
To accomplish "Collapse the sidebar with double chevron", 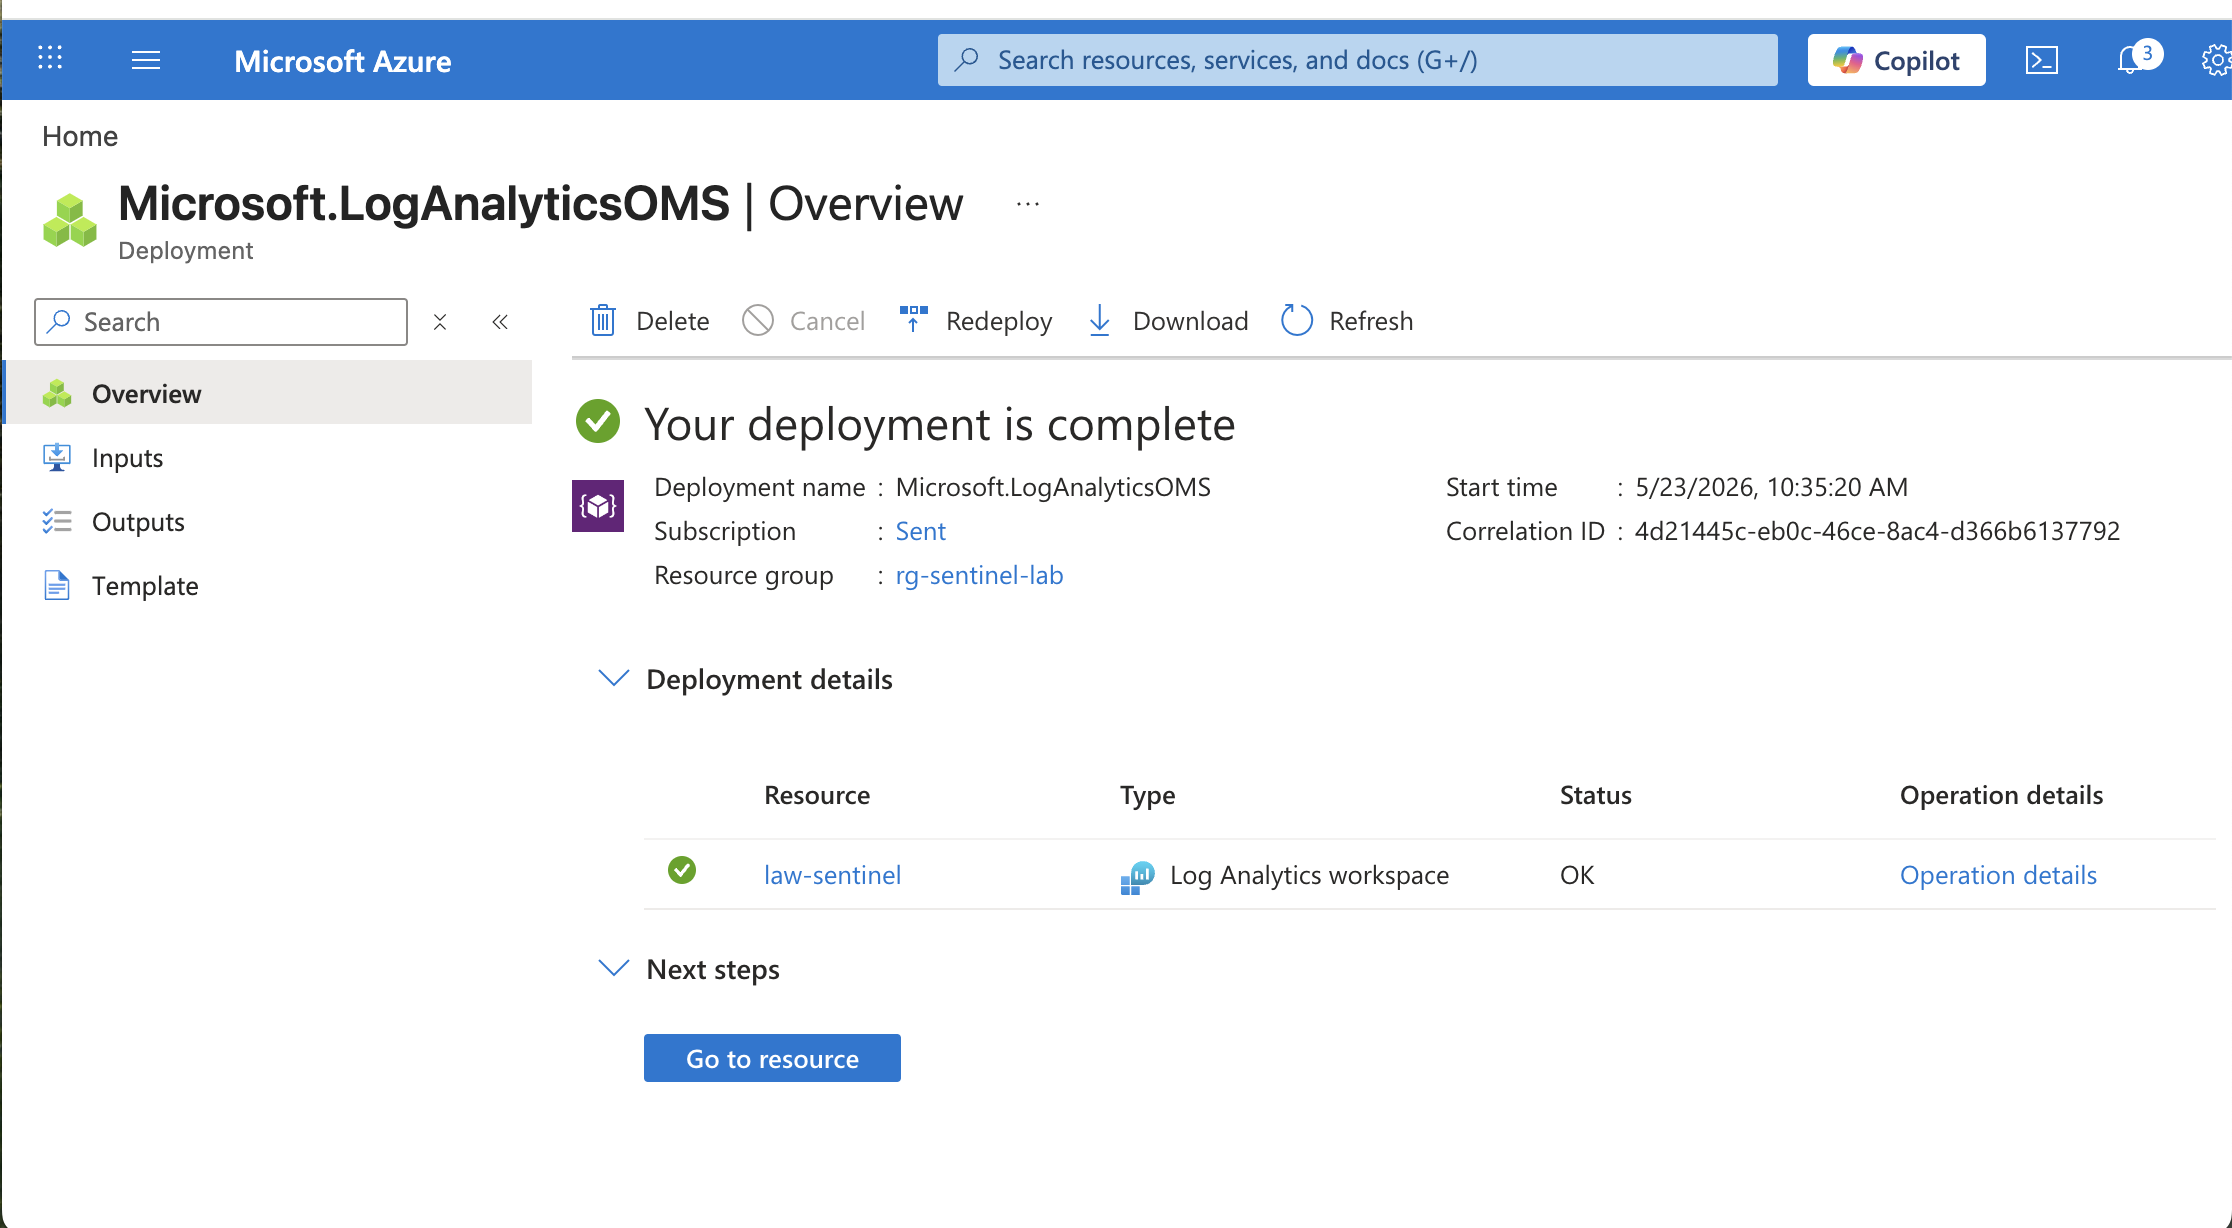I will pyautogui.click(x=500, y=322).
